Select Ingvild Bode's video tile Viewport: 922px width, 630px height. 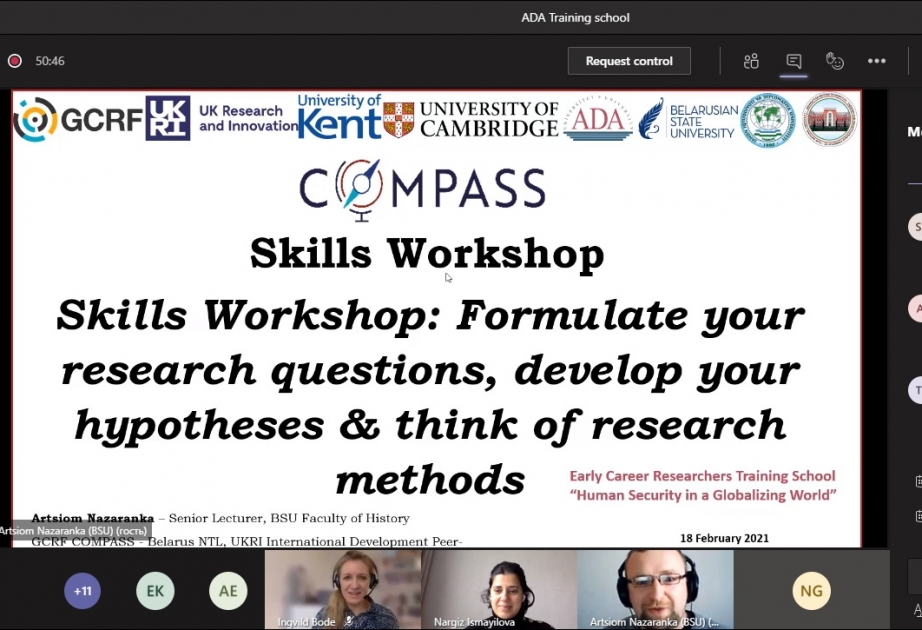[x=343, y=589]
